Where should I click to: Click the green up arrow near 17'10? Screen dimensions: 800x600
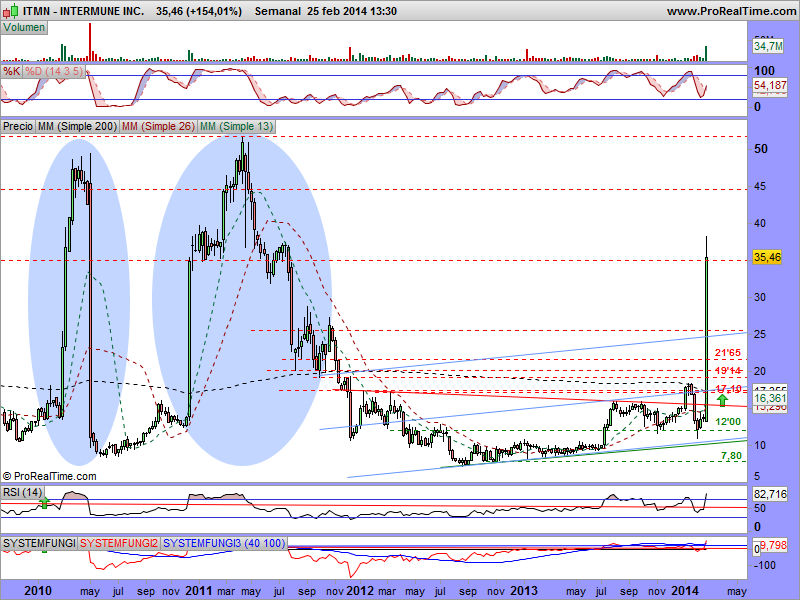coord(722,400)
